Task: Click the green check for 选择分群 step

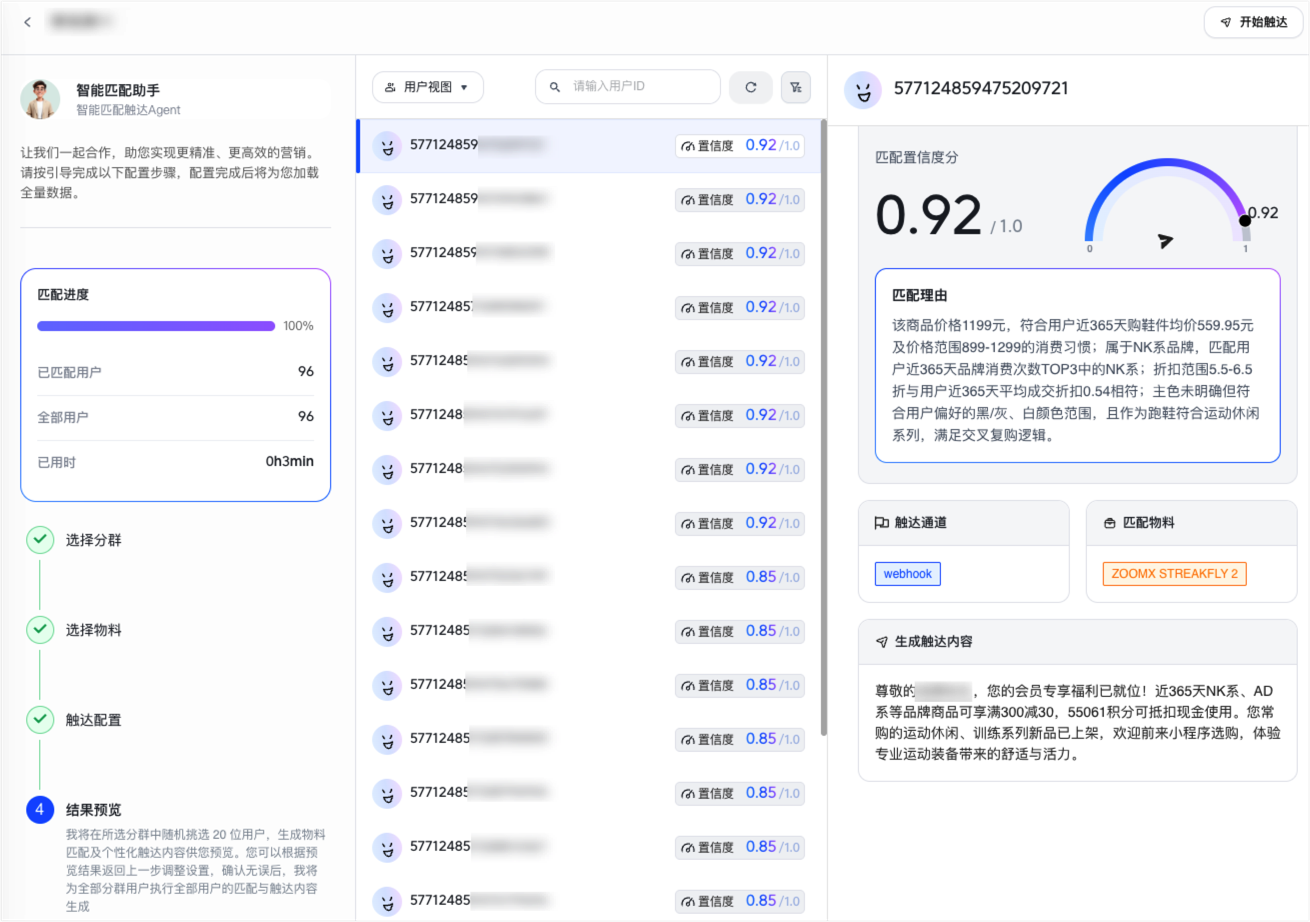Action: pos(40,540)
